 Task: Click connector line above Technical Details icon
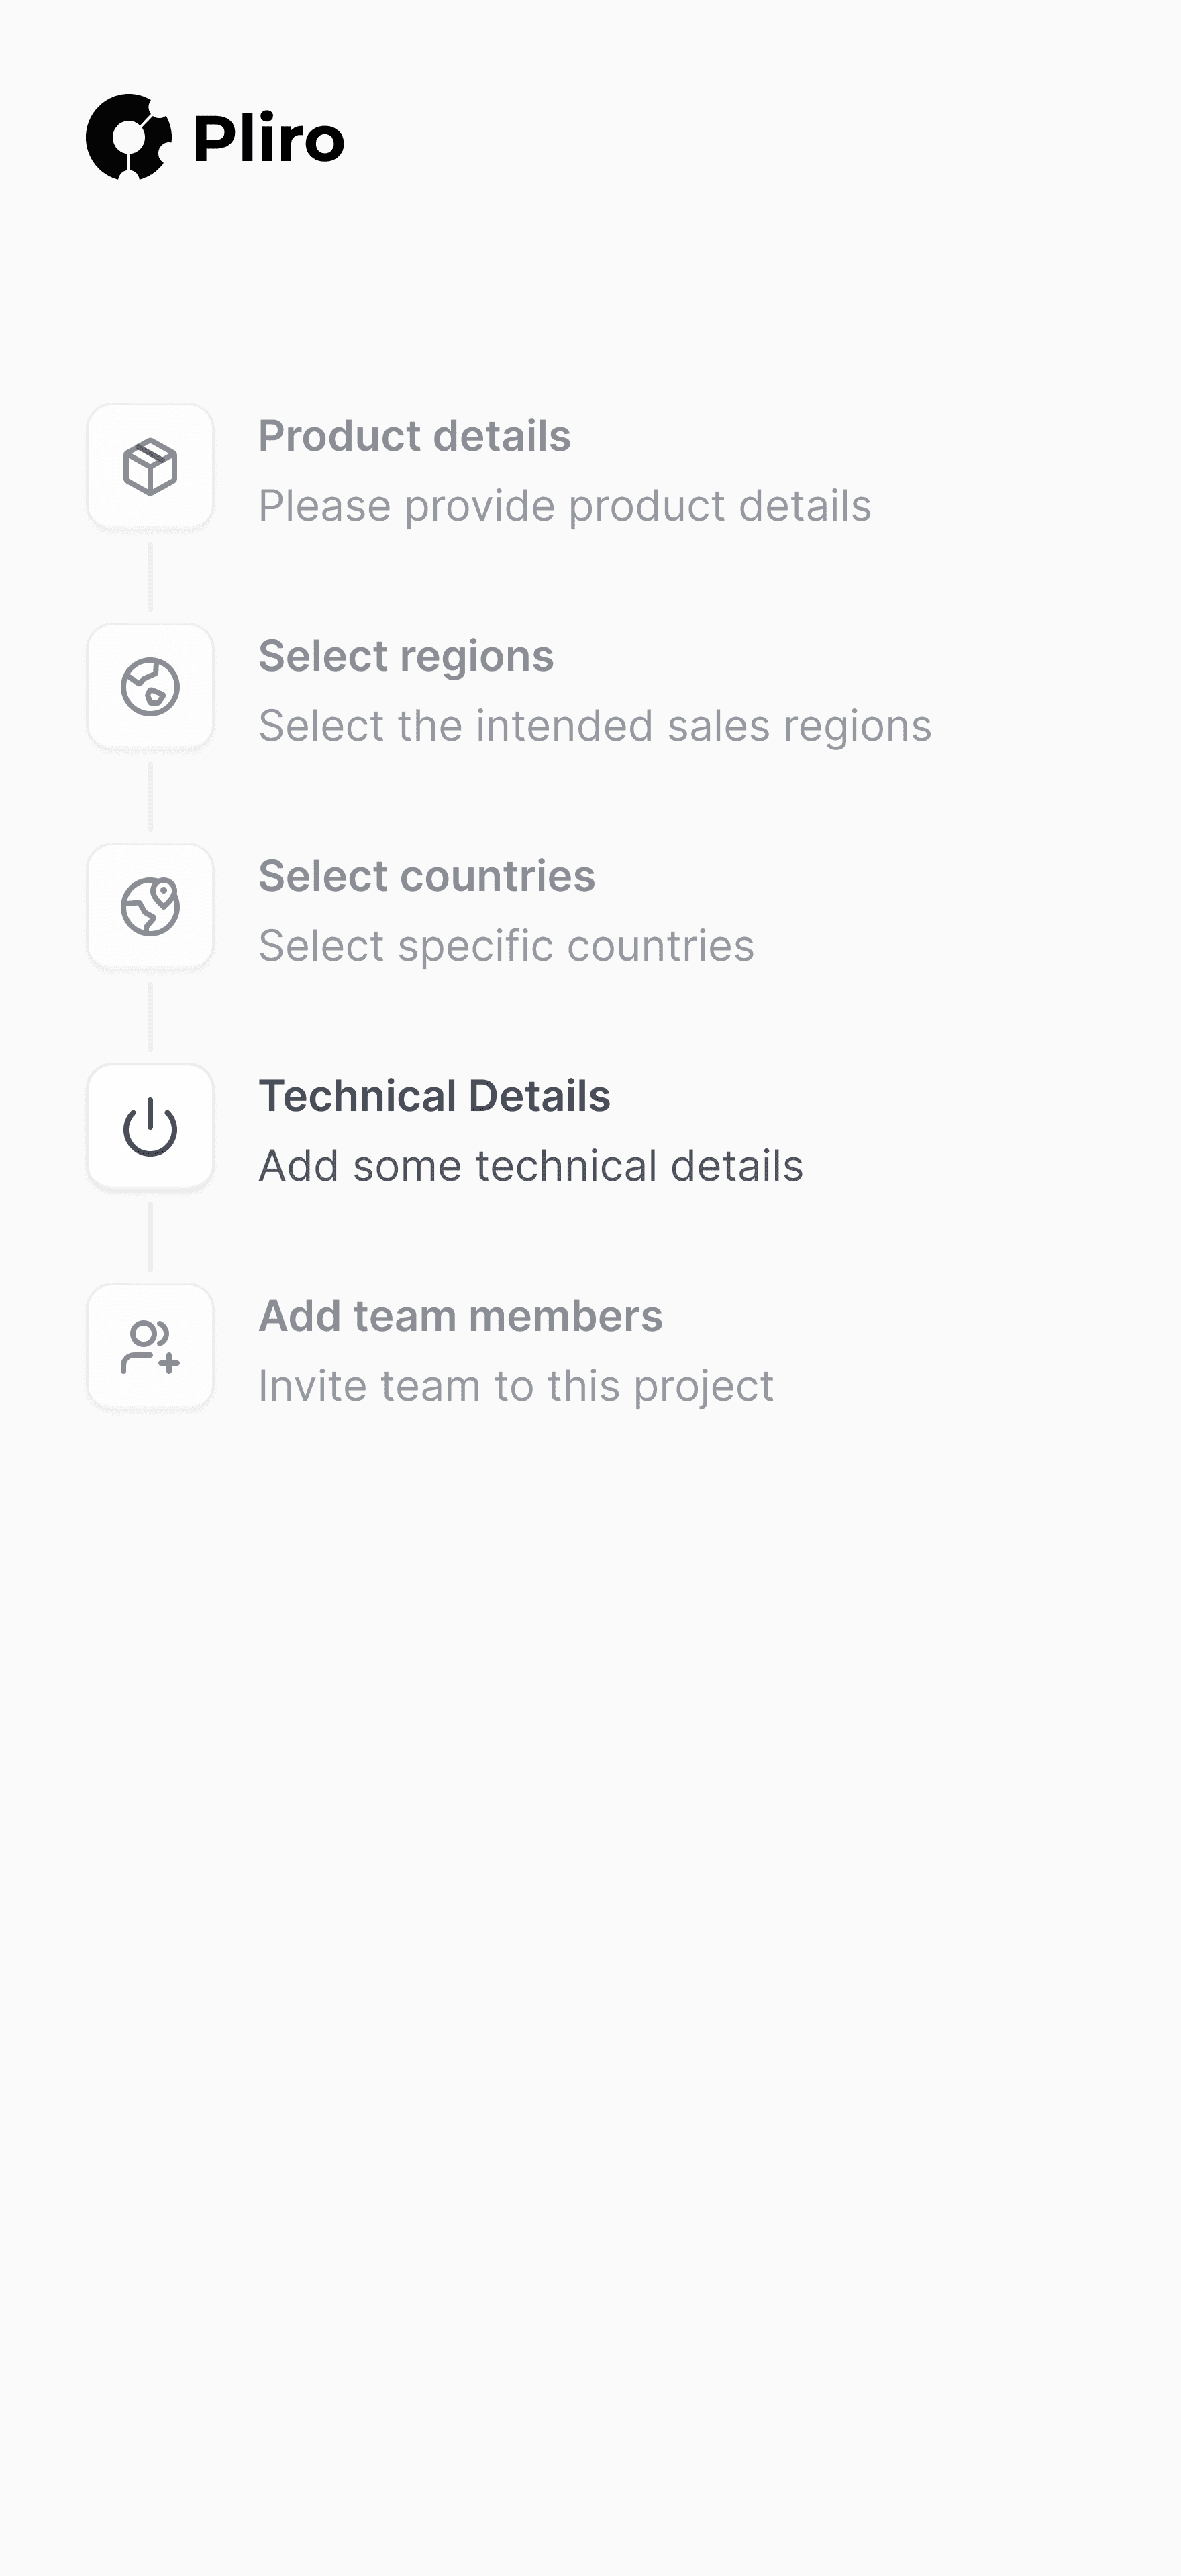(x=150, y=1017)
